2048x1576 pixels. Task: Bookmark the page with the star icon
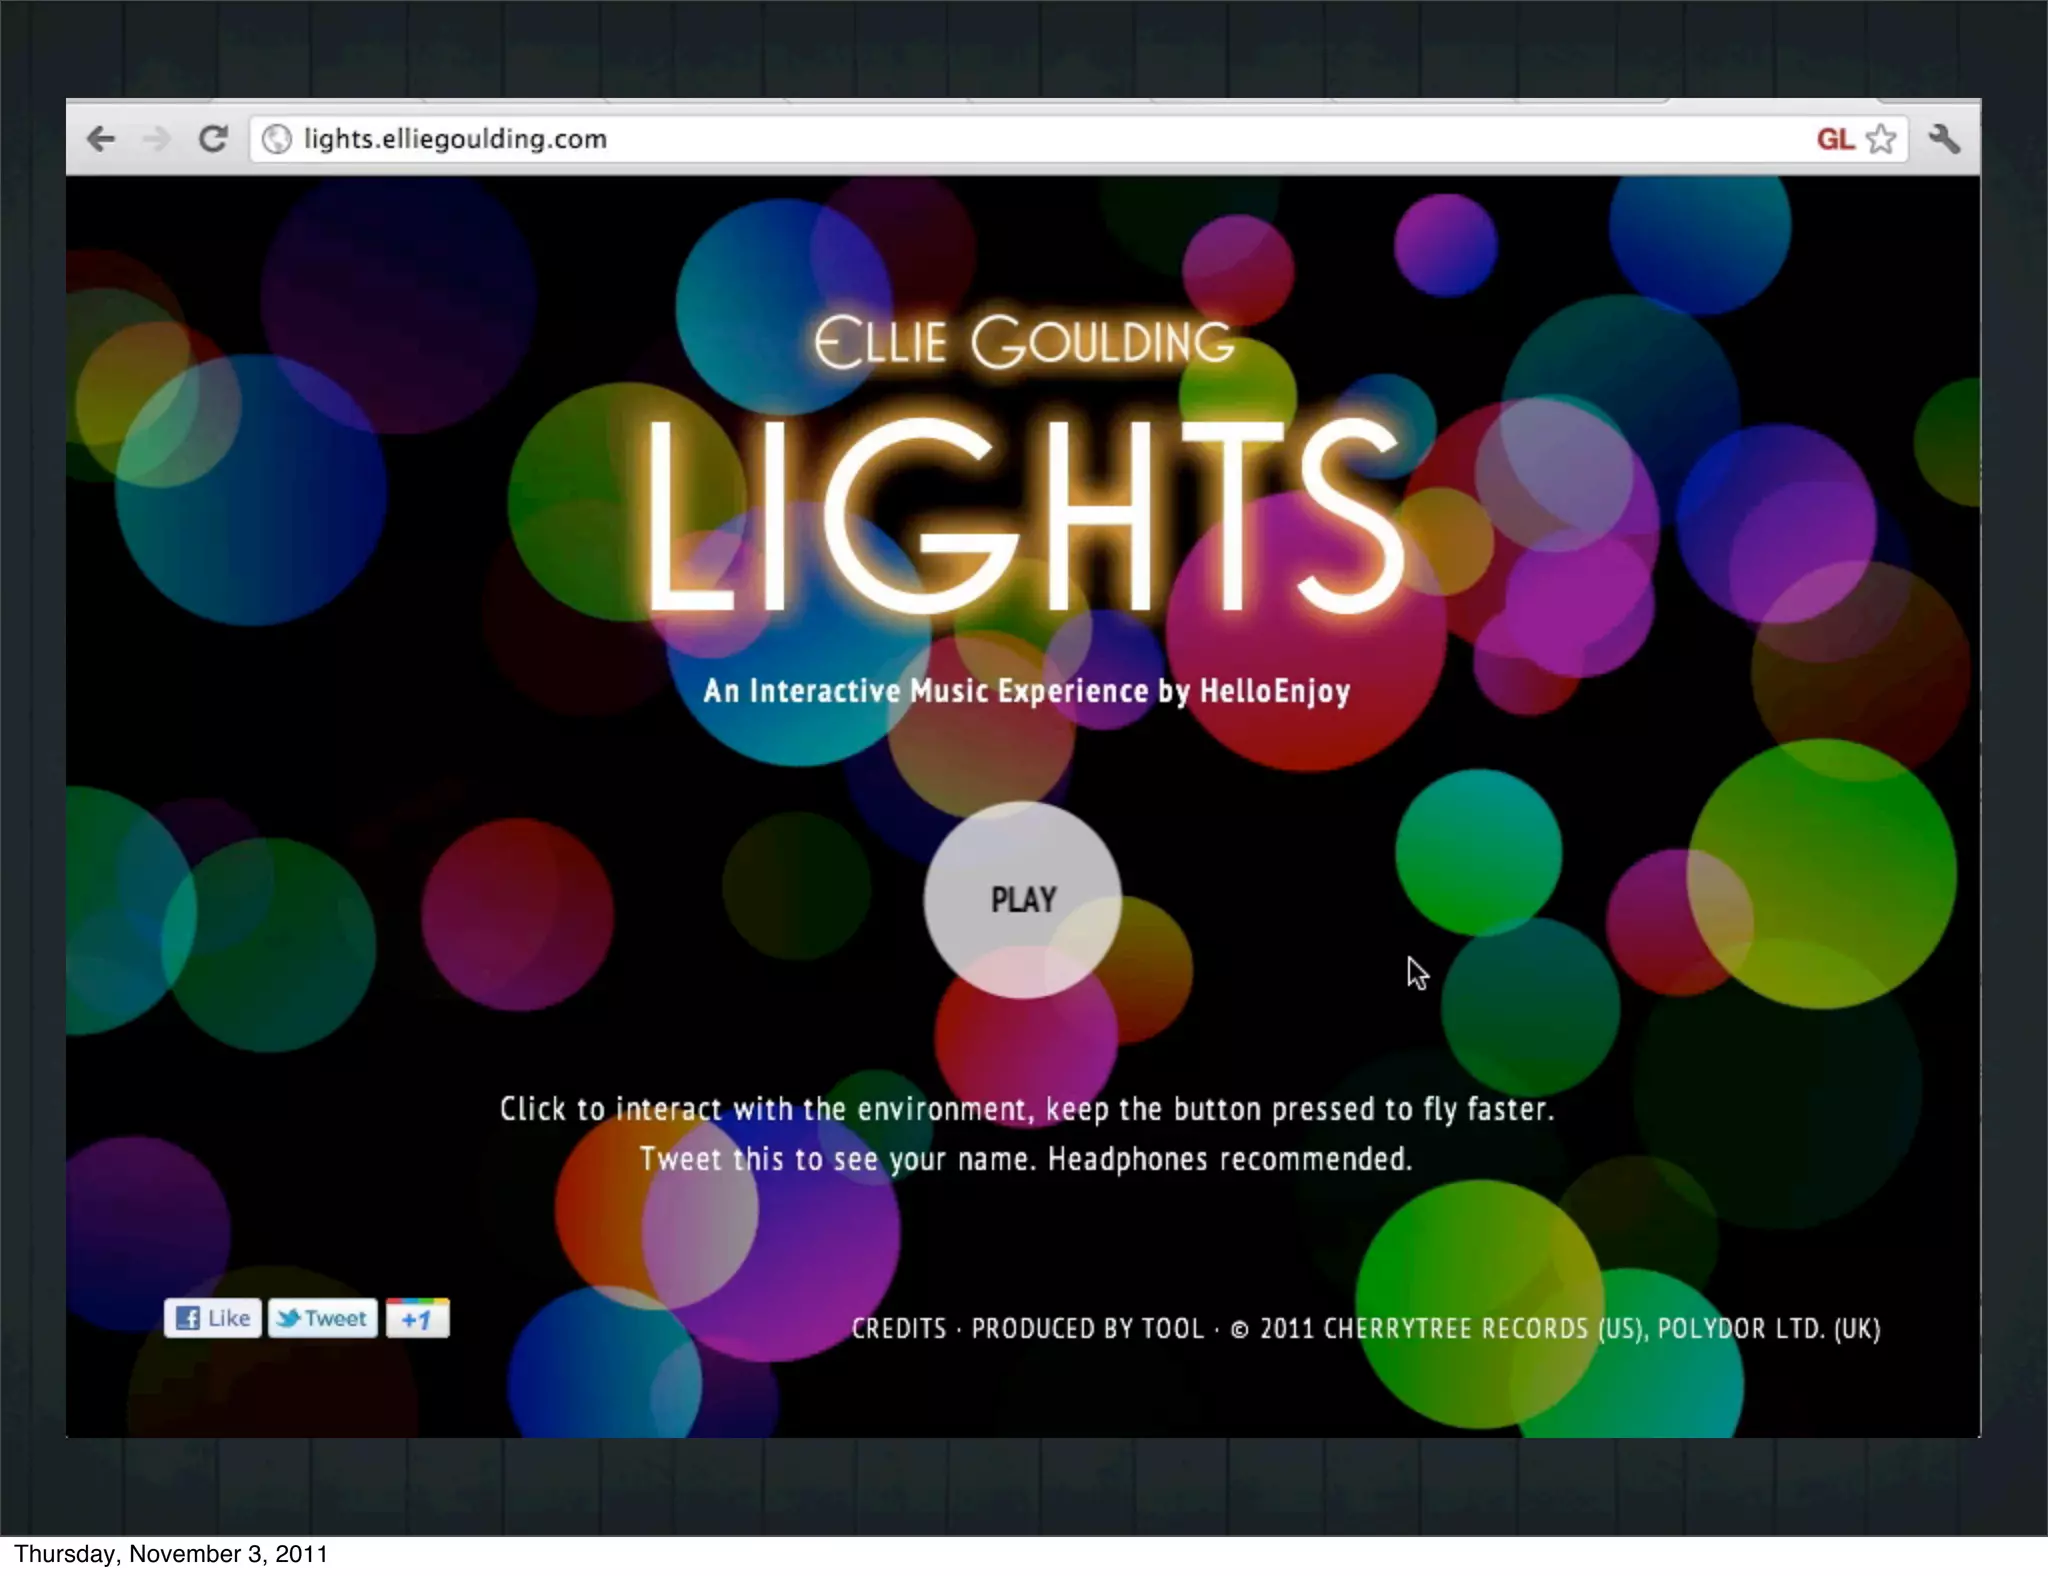(x=1881, y=139)
